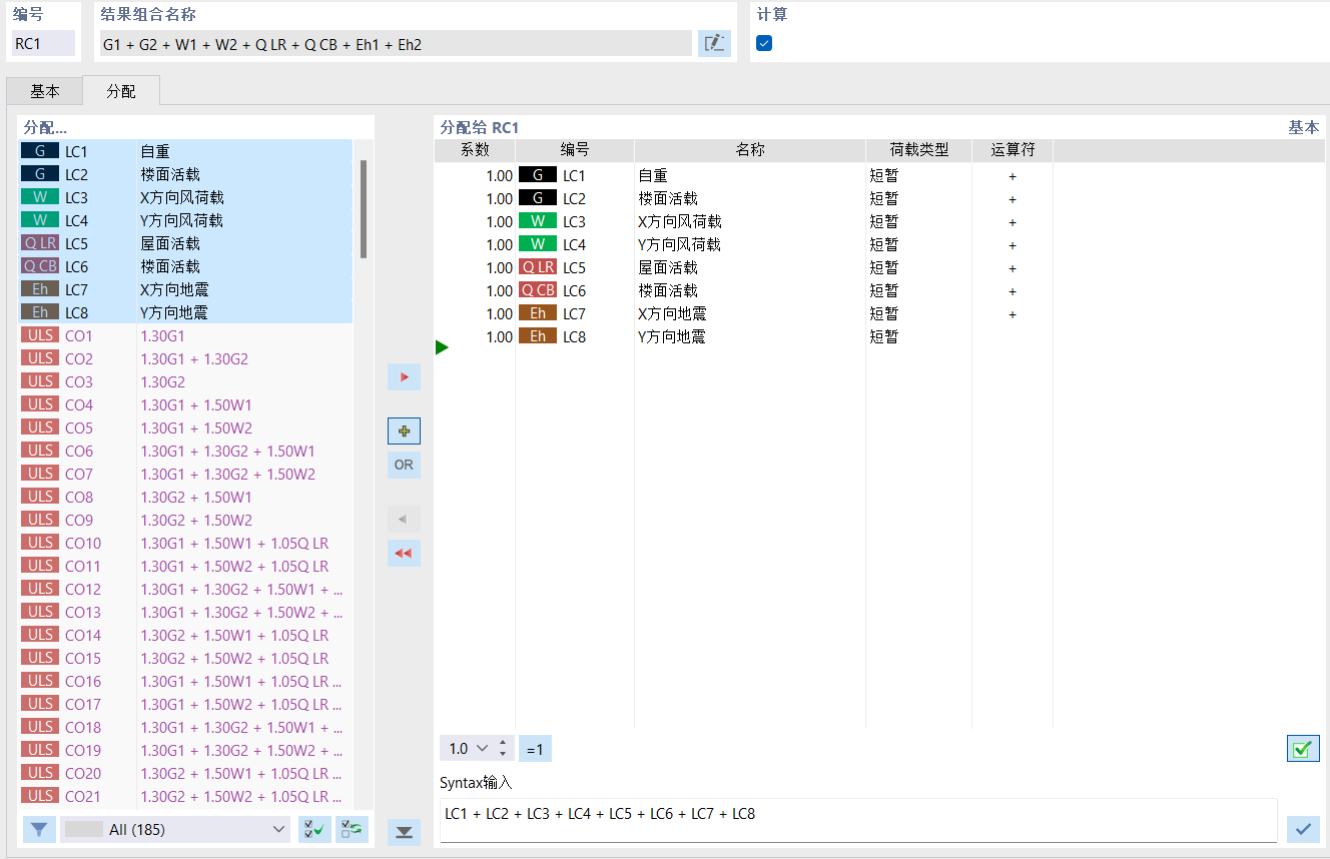The height and width of the screenshot is (859, 1330).
Task: Click 楼面活载 of LC6 in the assigned table
Action: tap(668, 290)
